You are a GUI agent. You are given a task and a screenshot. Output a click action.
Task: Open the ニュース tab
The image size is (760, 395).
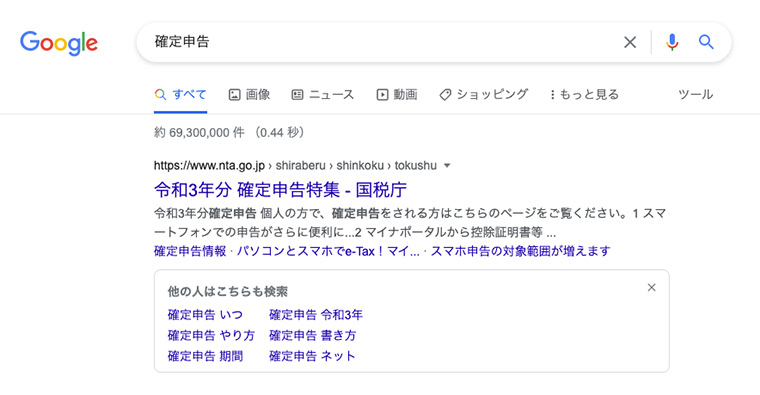323,95
